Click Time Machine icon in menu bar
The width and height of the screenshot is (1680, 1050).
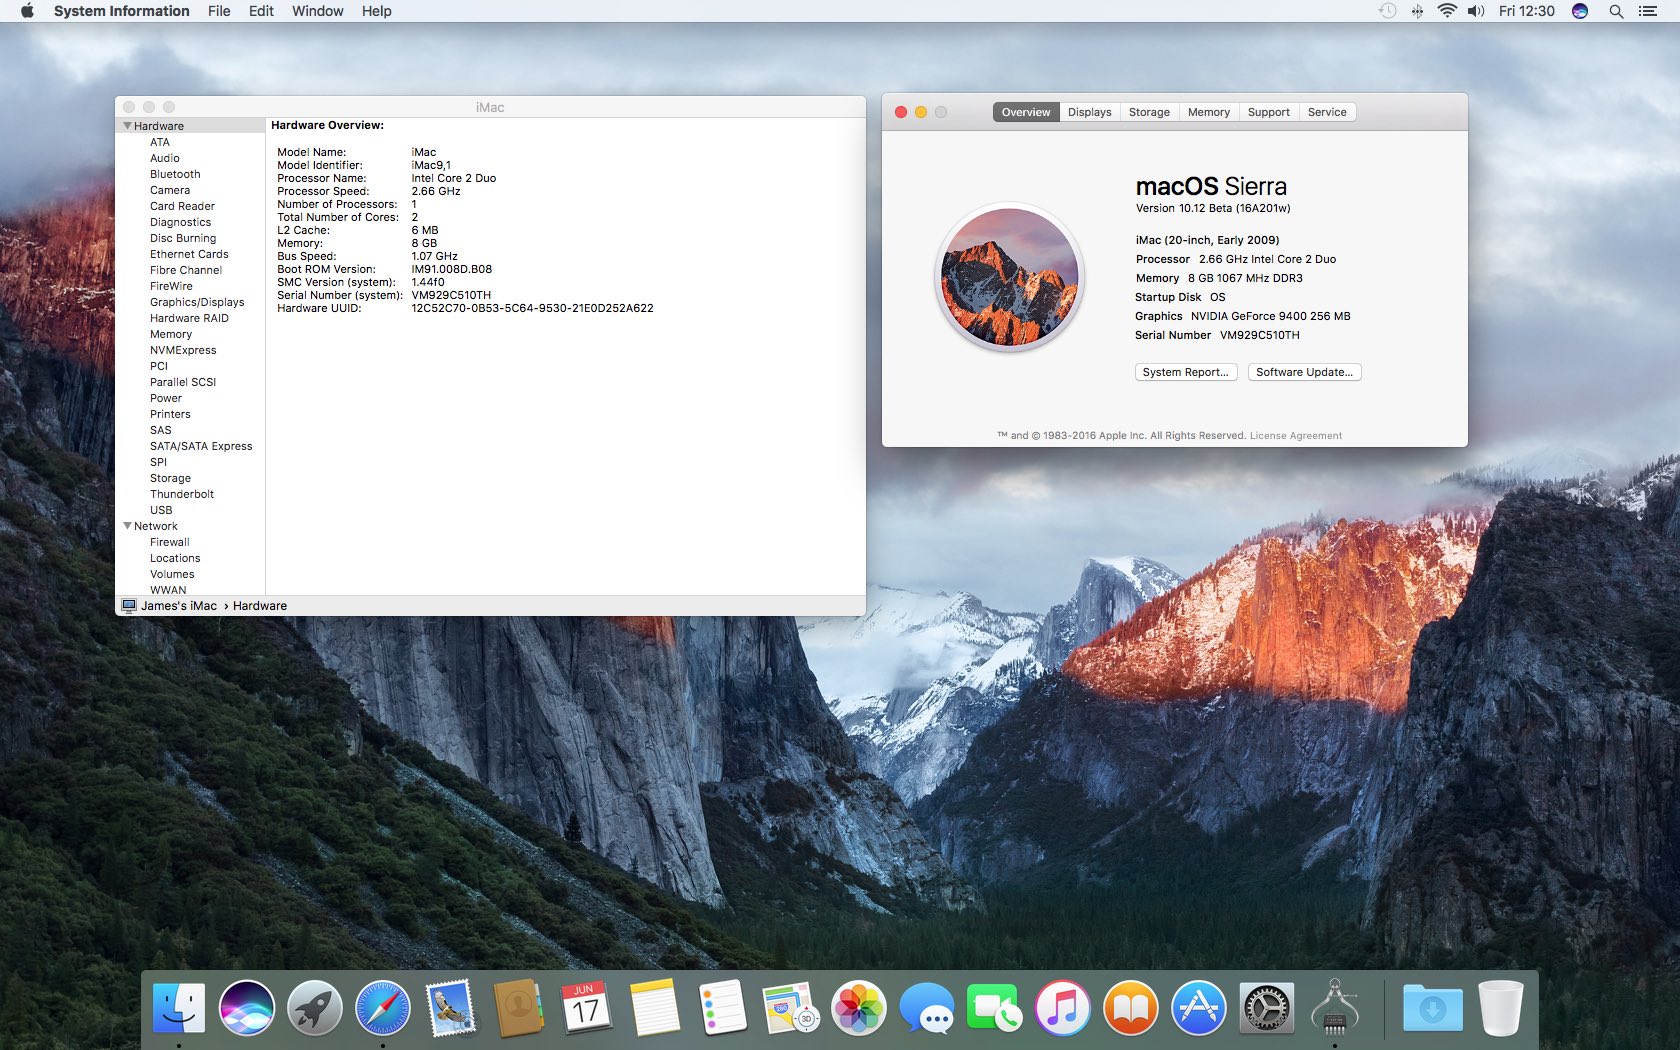pos(1387,11)
